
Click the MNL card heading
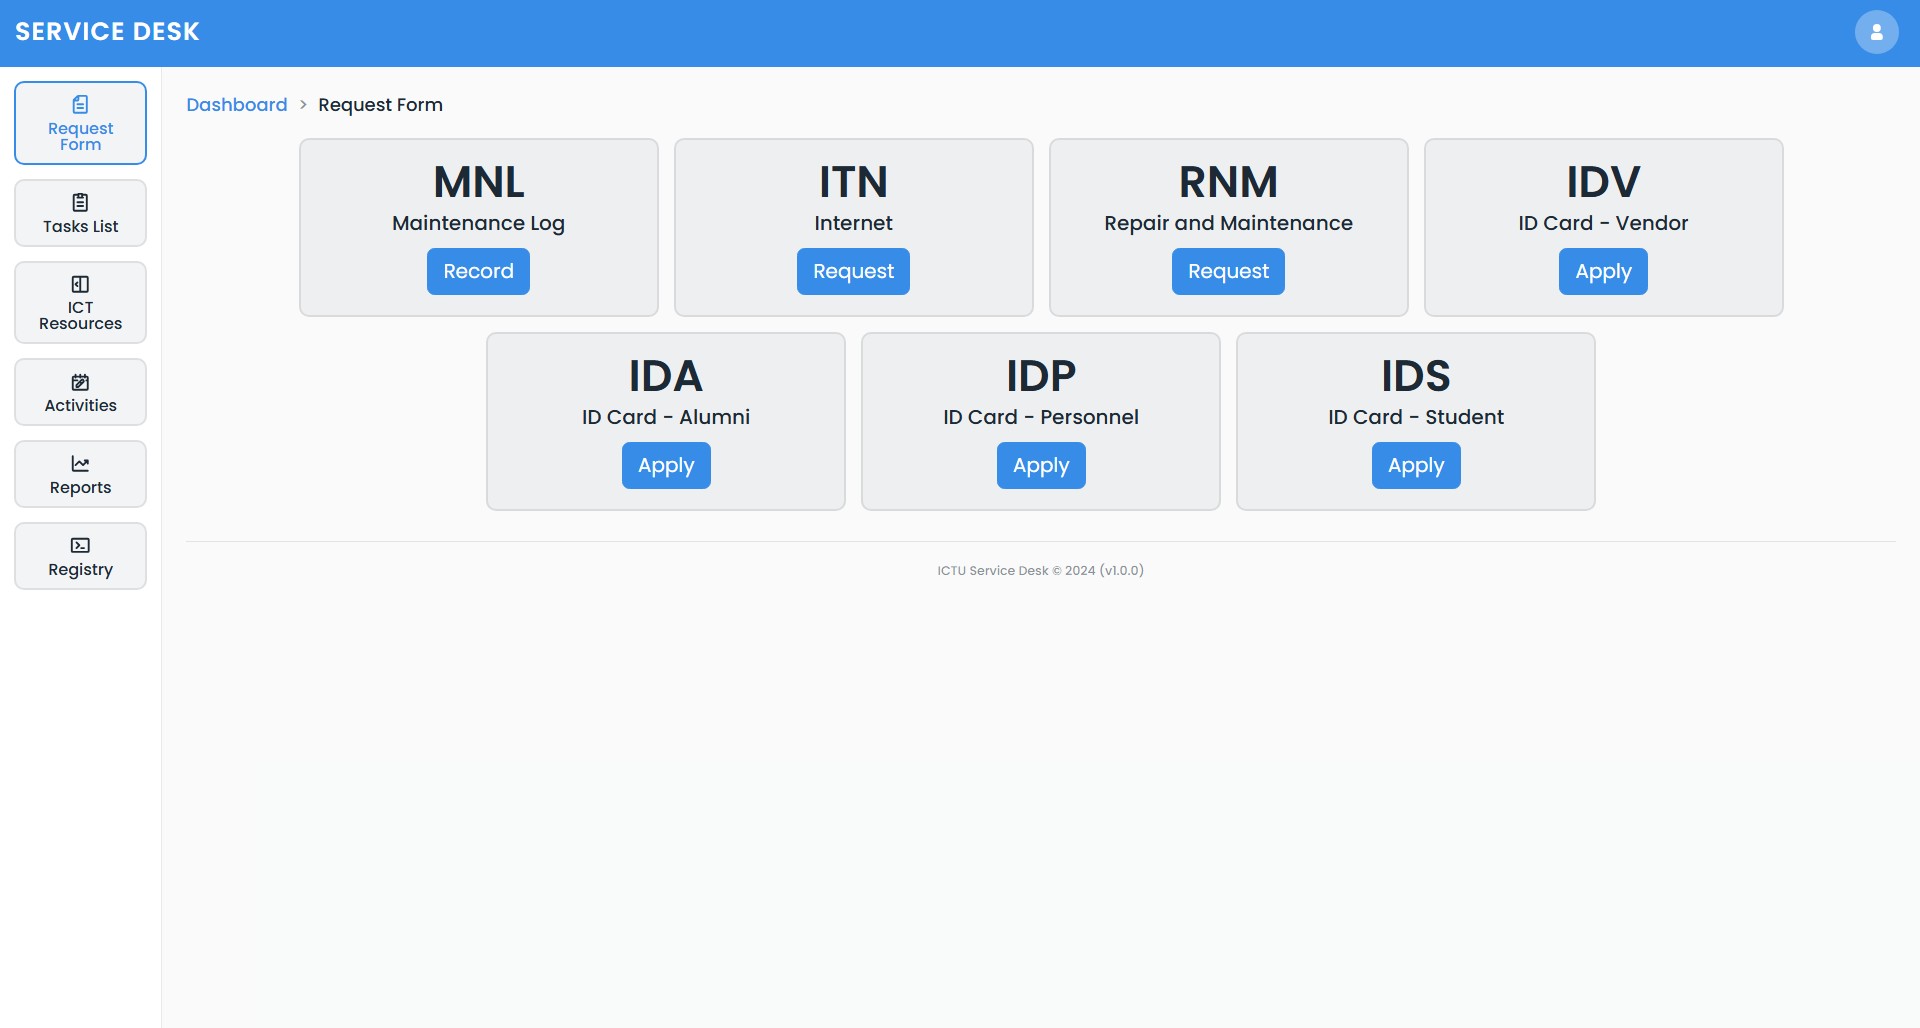click(478, 182)
